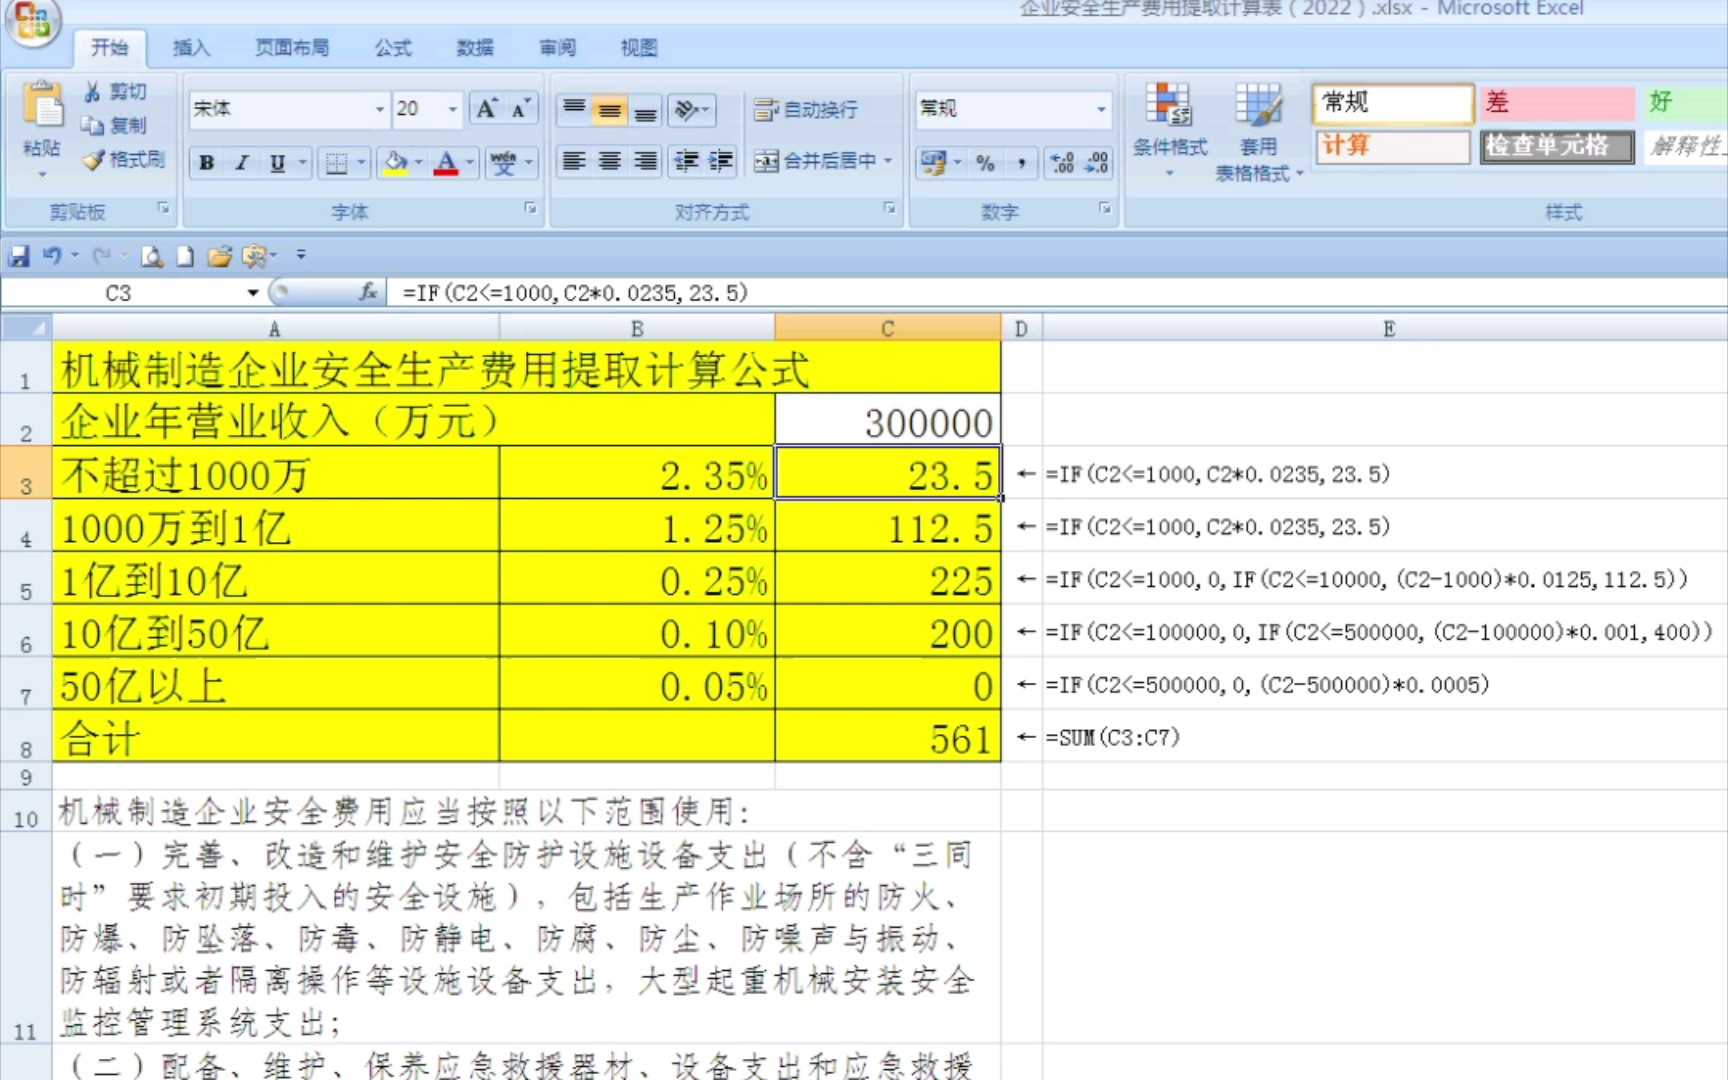Viewport: 1728px width, 1080px height.
Task: Open Conditional Formatting (条件格式)
Action: coord(1169,130)
